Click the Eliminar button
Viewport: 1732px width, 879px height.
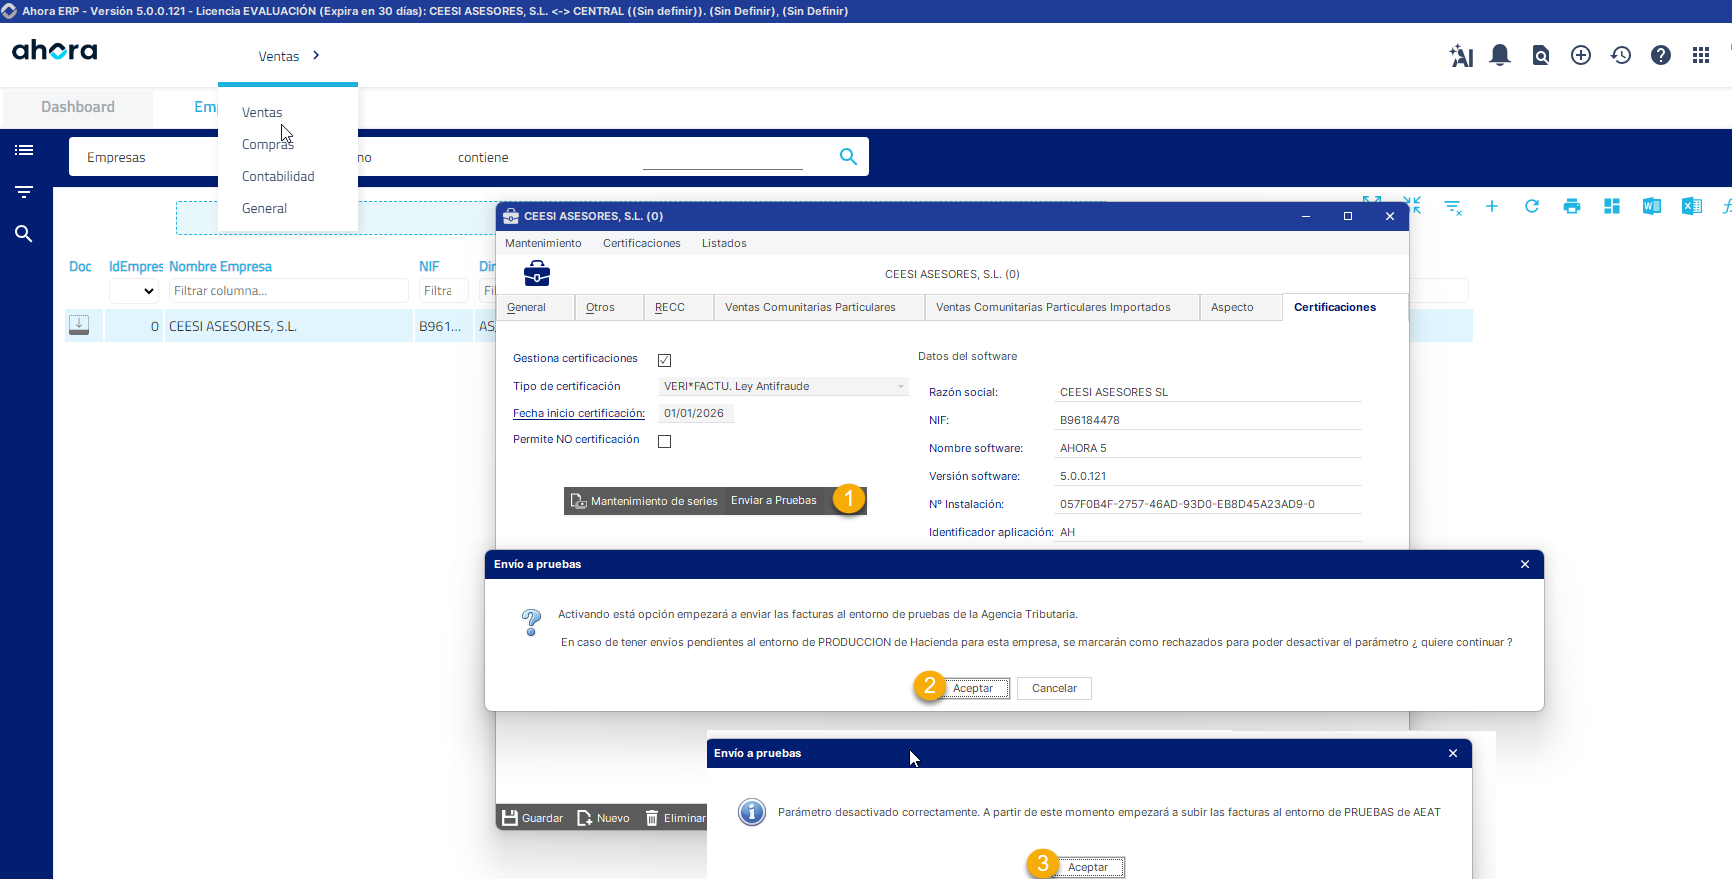(x=675, y=818)
